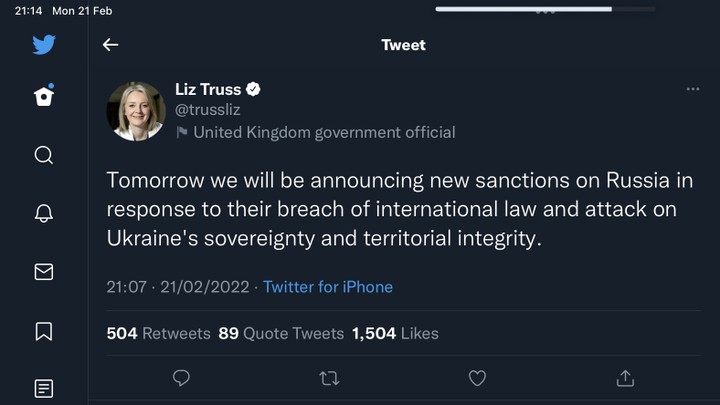Screen dimensions: 720x405
Task: Open the Search magnifier icon
Action: point(43,155)
